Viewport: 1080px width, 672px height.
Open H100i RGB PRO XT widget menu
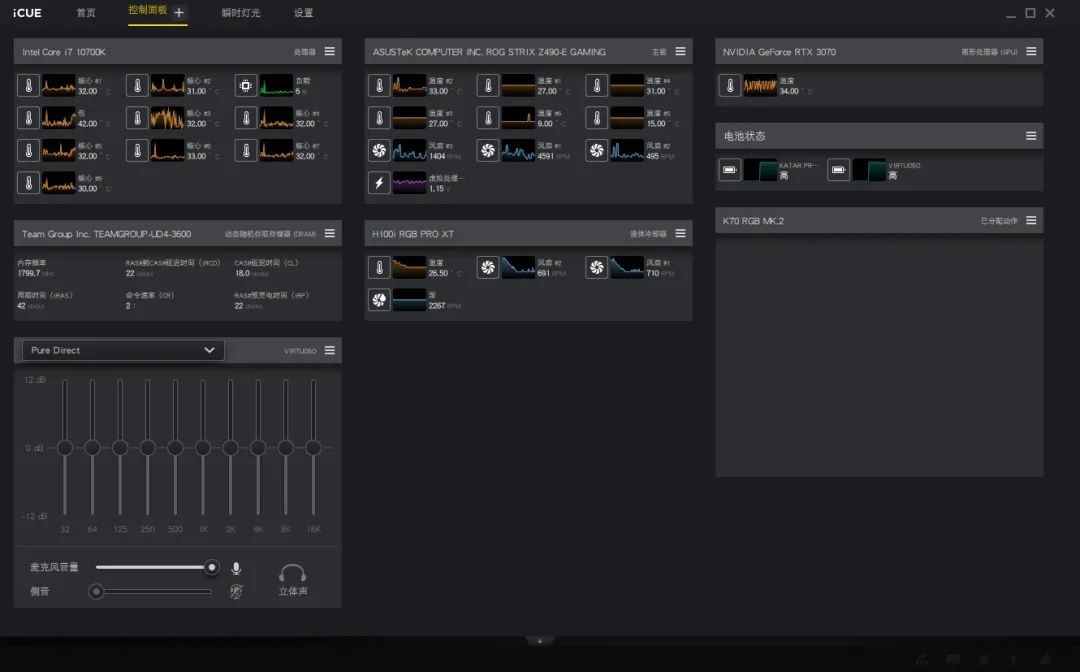[x=681, y=233]
